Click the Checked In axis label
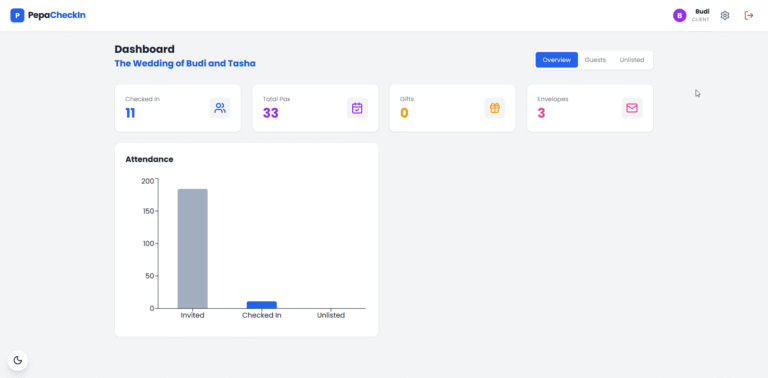The width and height of the screenshot is (768, 378). (x=262, y=315)
